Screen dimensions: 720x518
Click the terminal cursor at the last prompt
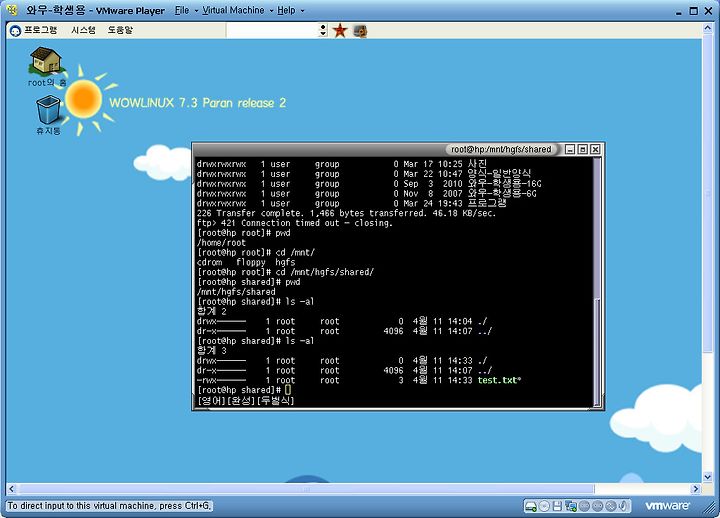288,390
